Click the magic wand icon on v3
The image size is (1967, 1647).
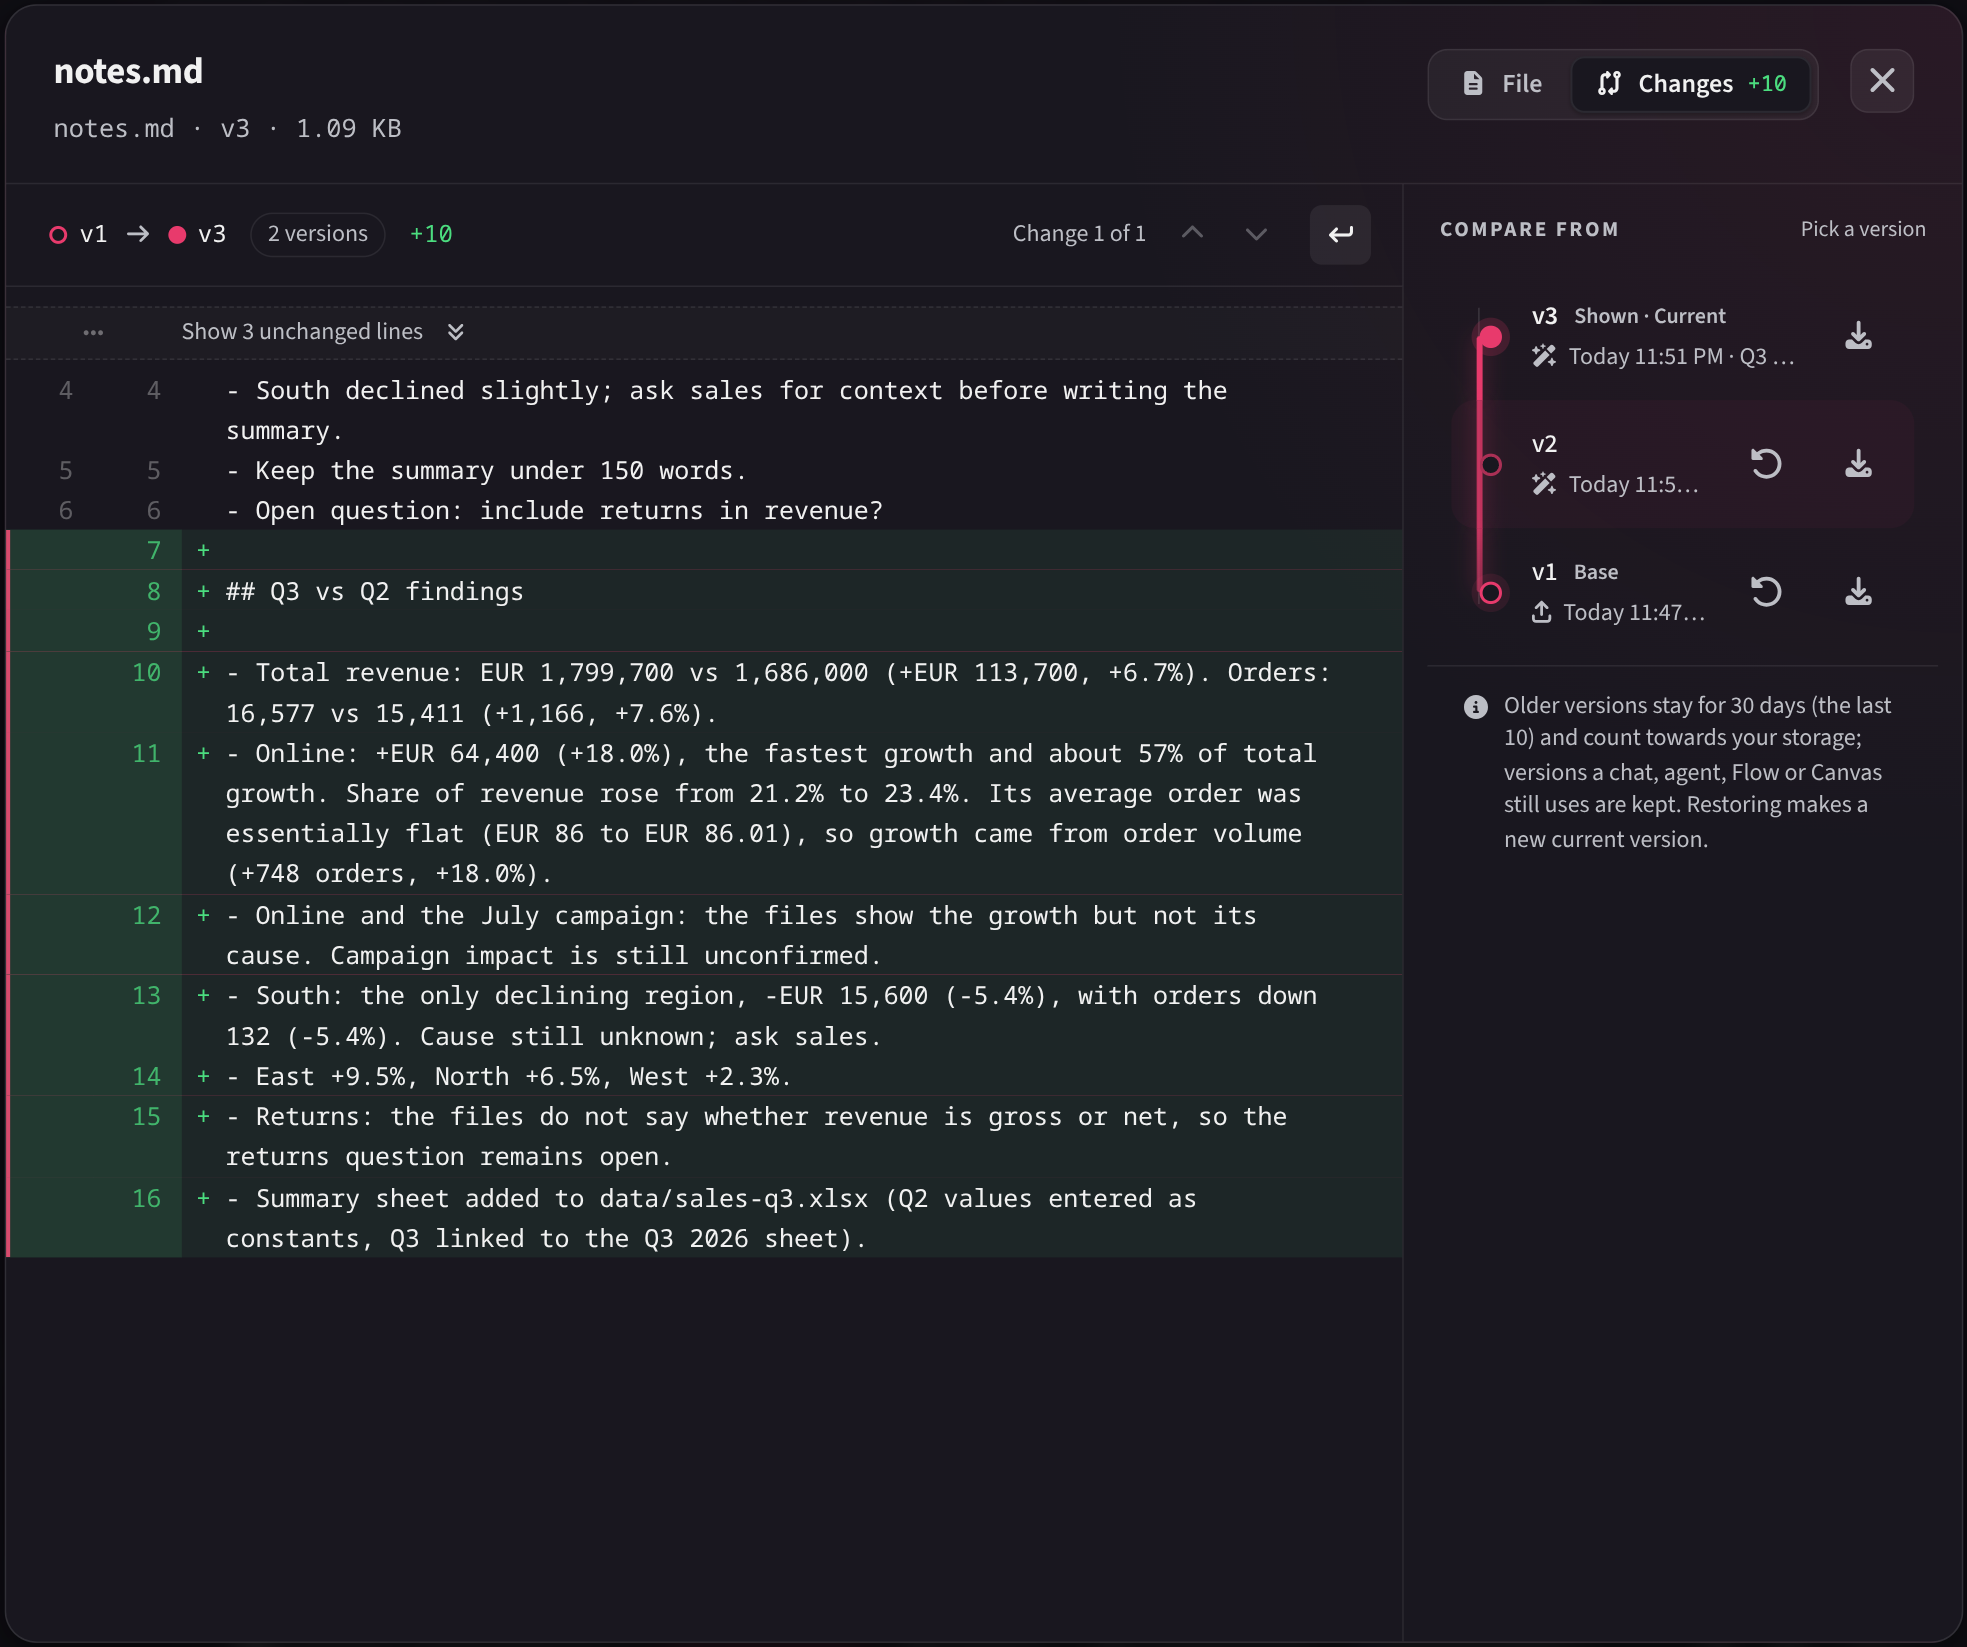coord(1544,356)
